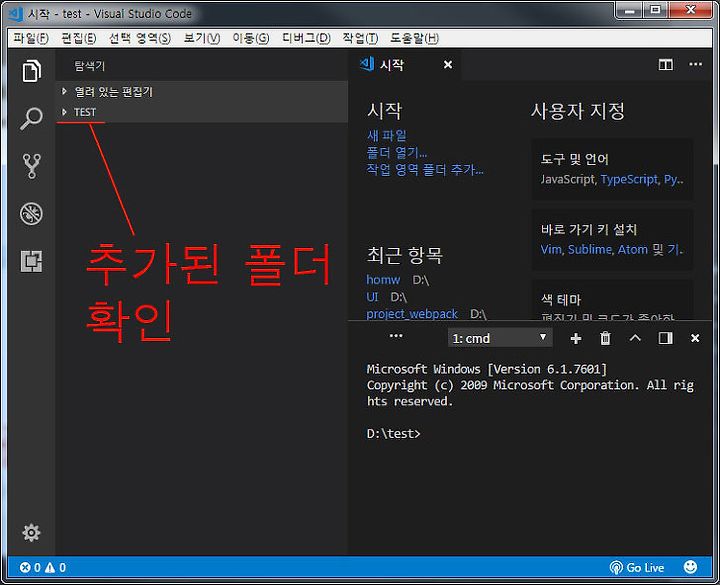The image size is (720, 585).
Task: Click the Vim keymap link
Action: [x=551, y=249]
